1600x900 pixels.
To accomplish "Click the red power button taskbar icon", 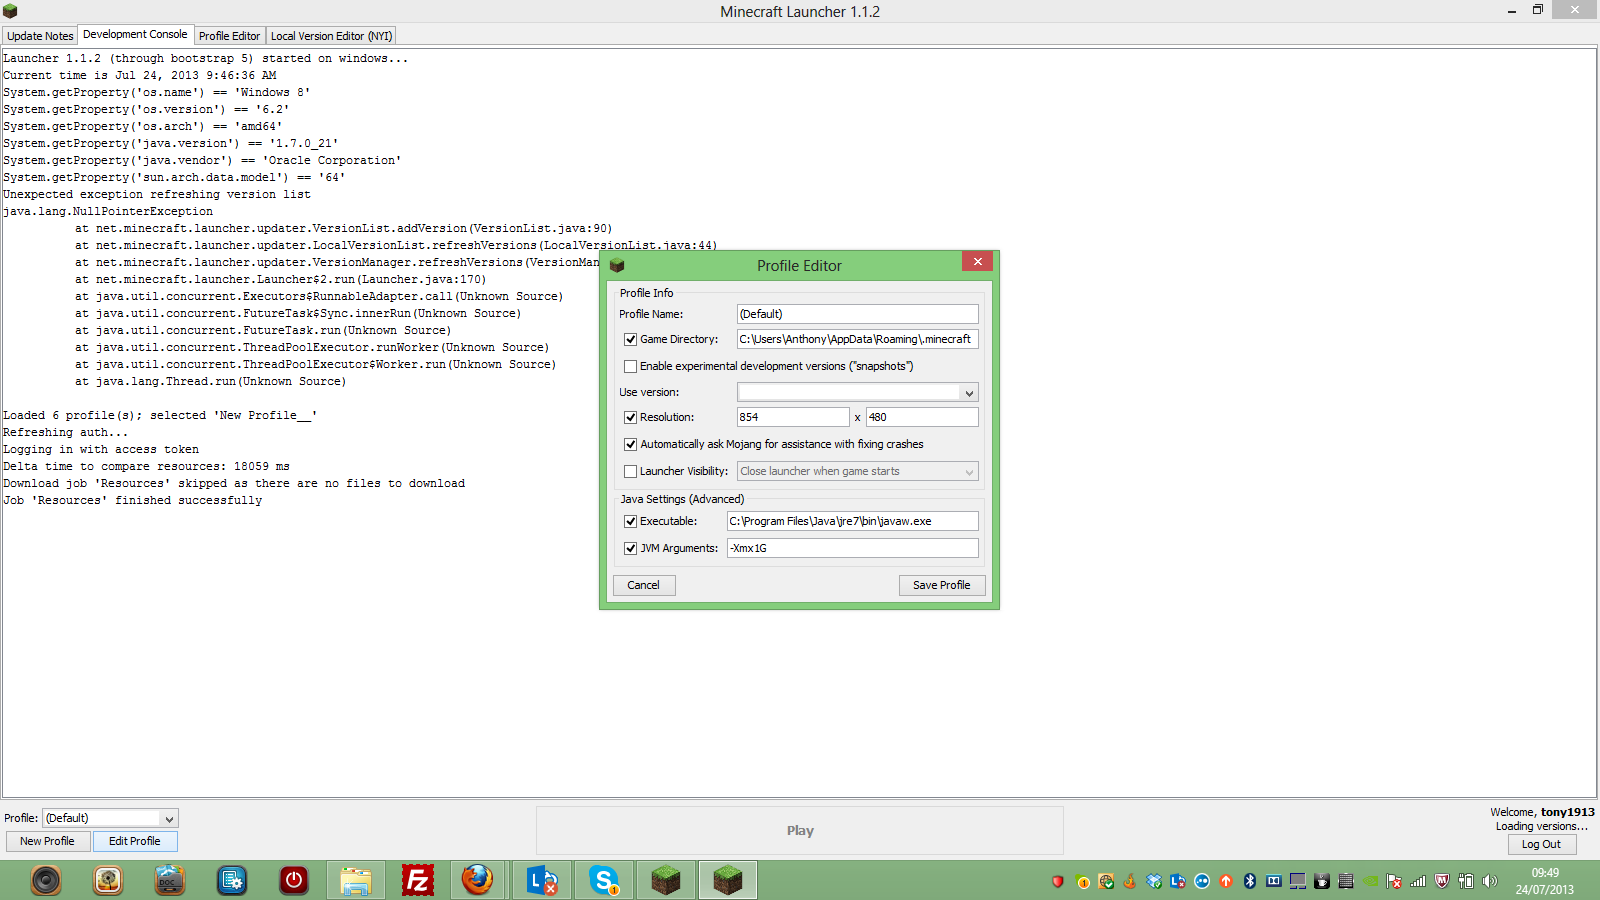I will [x=293, y=880].
